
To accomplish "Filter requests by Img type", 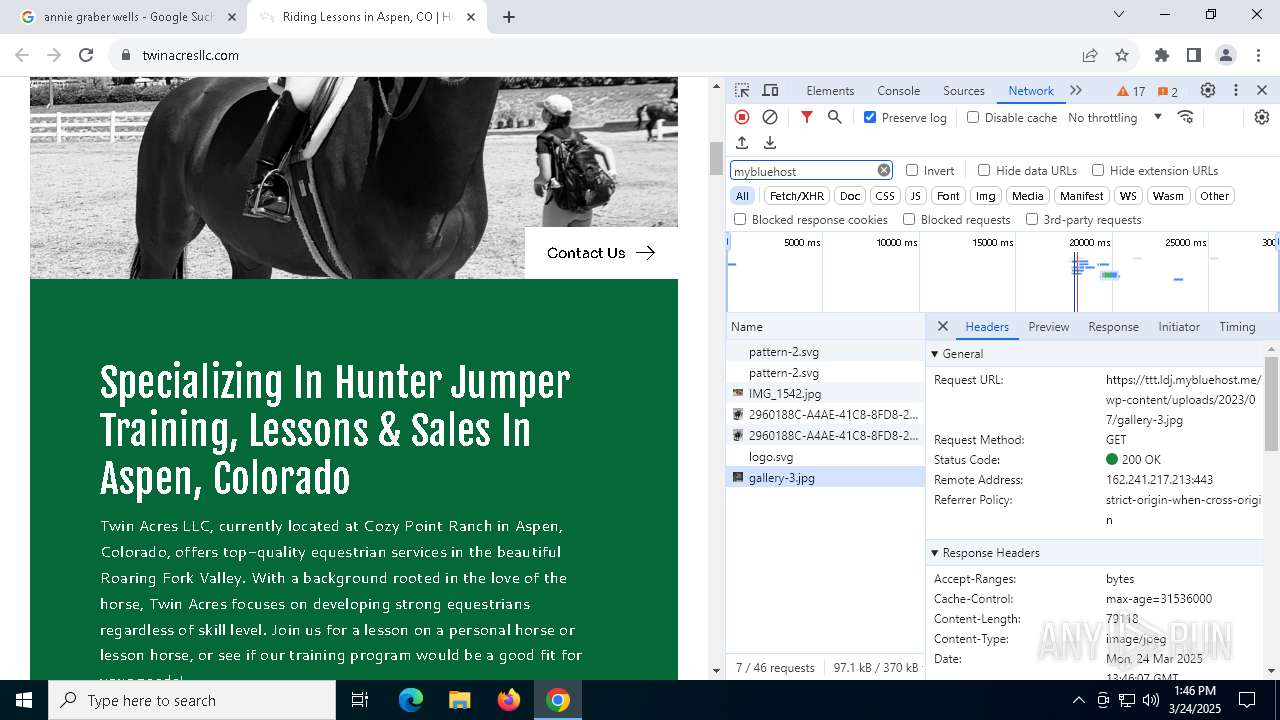I will [x=986, y=196].
